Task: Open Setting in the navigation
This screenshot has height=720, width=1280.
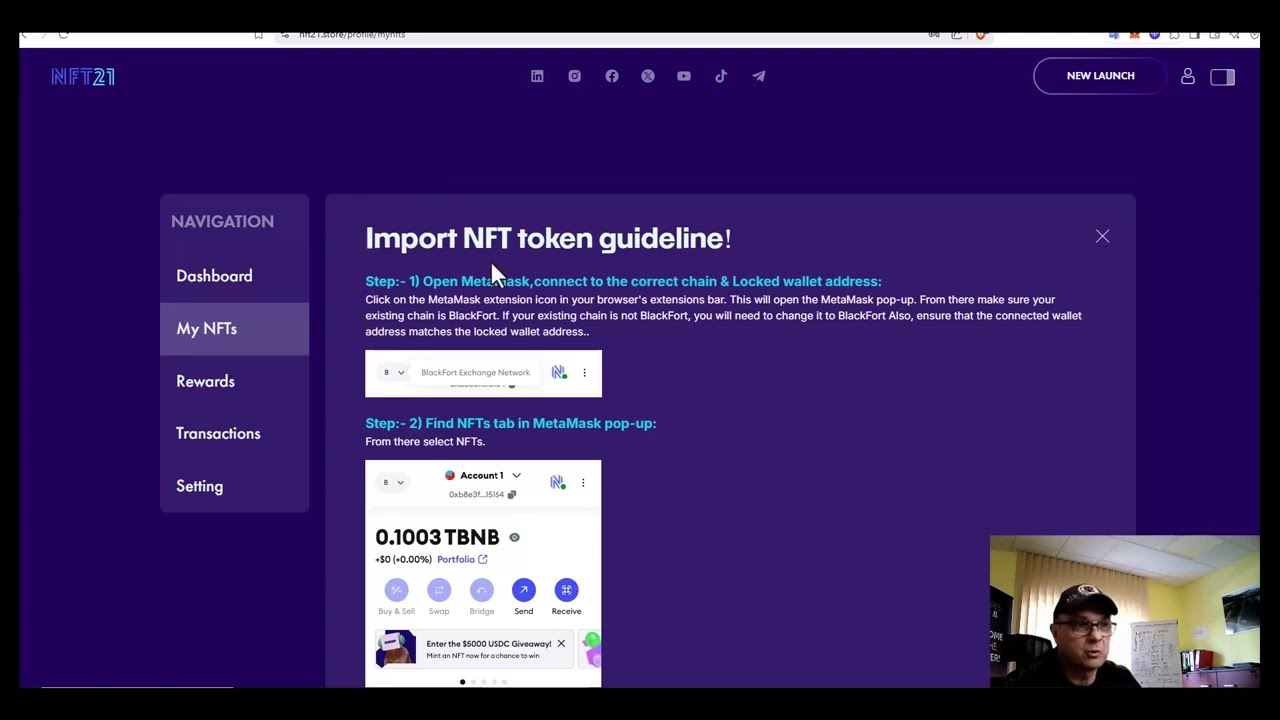Action: [199, 486]
